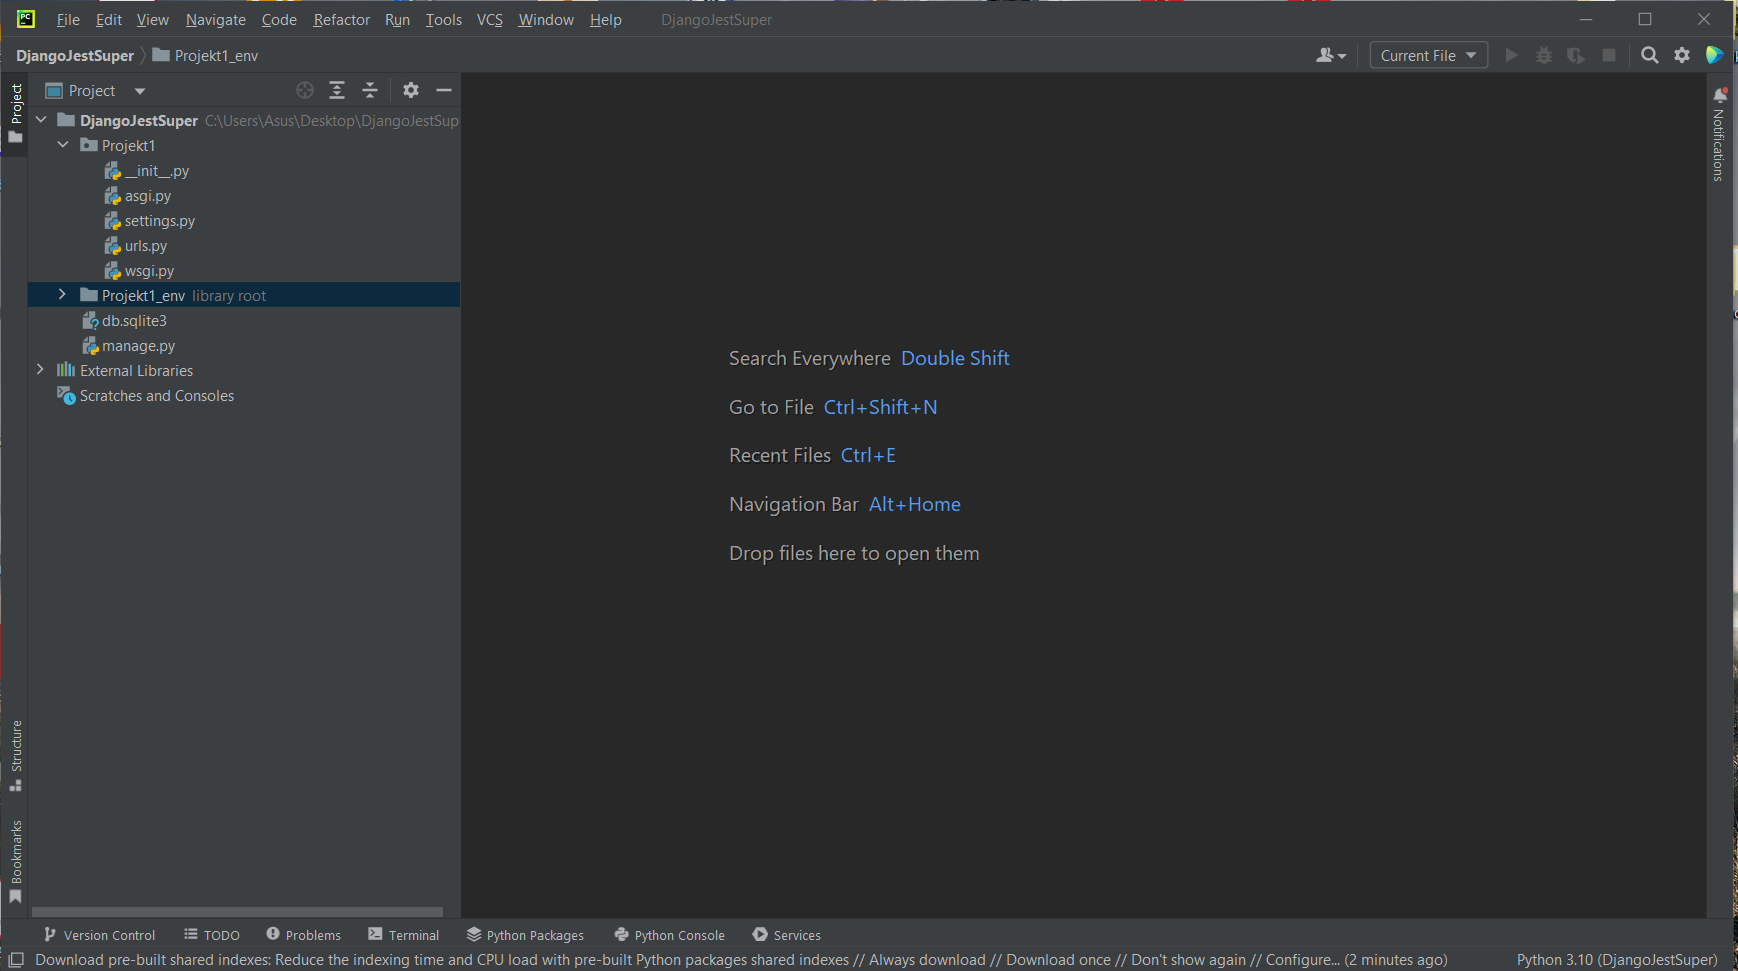Hide the Project tool window
The width and height of the screenshot is (1738, 971).
click(x=444, y=90)
